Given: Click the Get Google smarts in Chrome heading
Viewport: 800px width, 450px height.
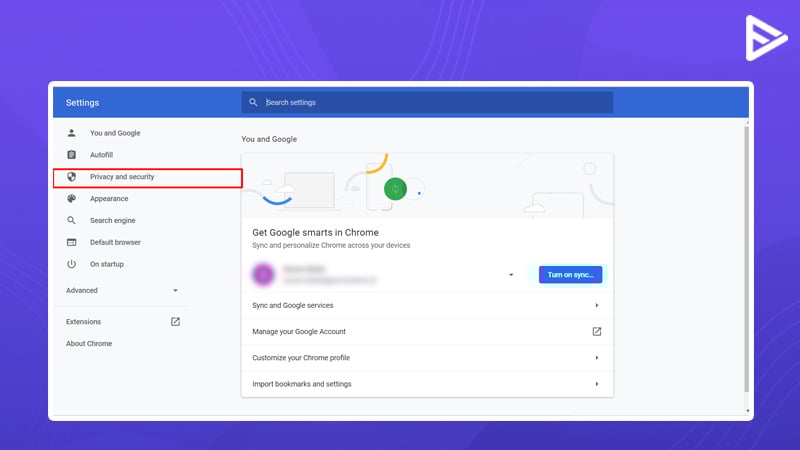Looking at the screenshot, I should 315,233.
